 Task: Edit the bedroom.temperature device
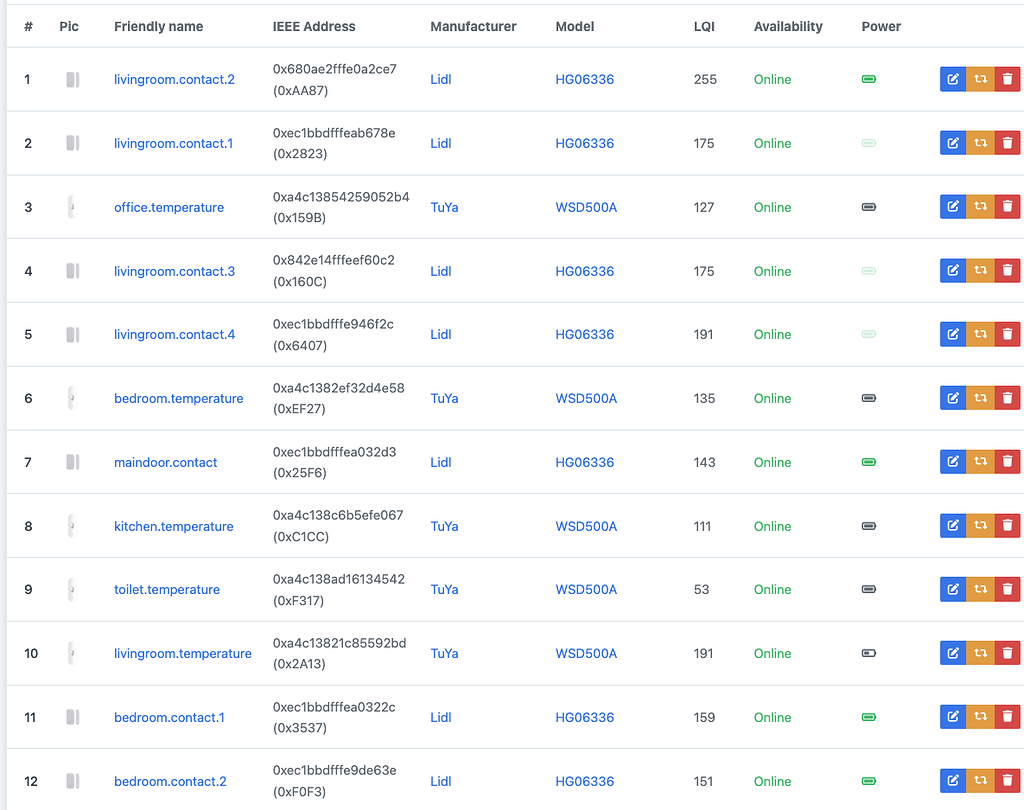point(952,397)
